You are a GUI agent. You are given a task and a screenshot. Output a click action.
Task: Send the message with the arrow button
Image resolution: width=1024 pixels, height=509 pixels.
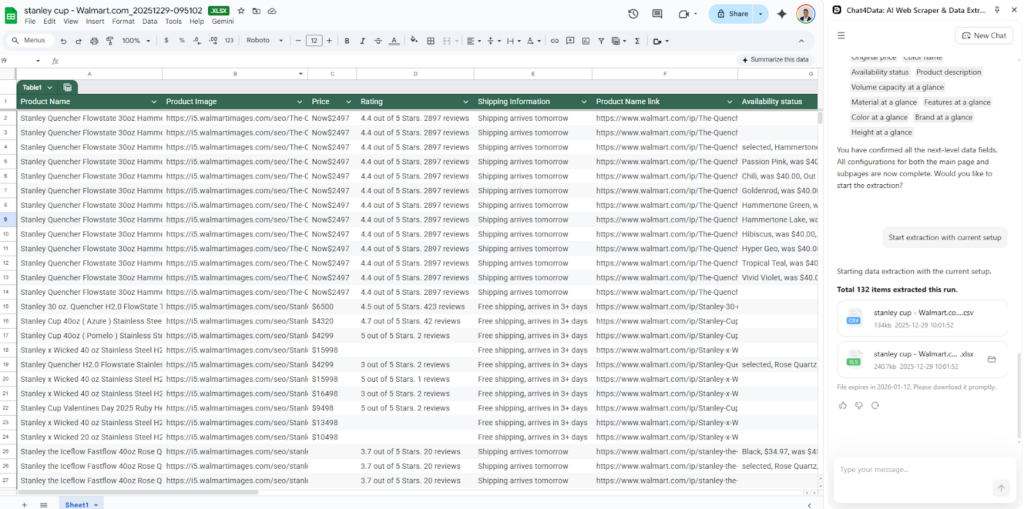point(1000,487)
